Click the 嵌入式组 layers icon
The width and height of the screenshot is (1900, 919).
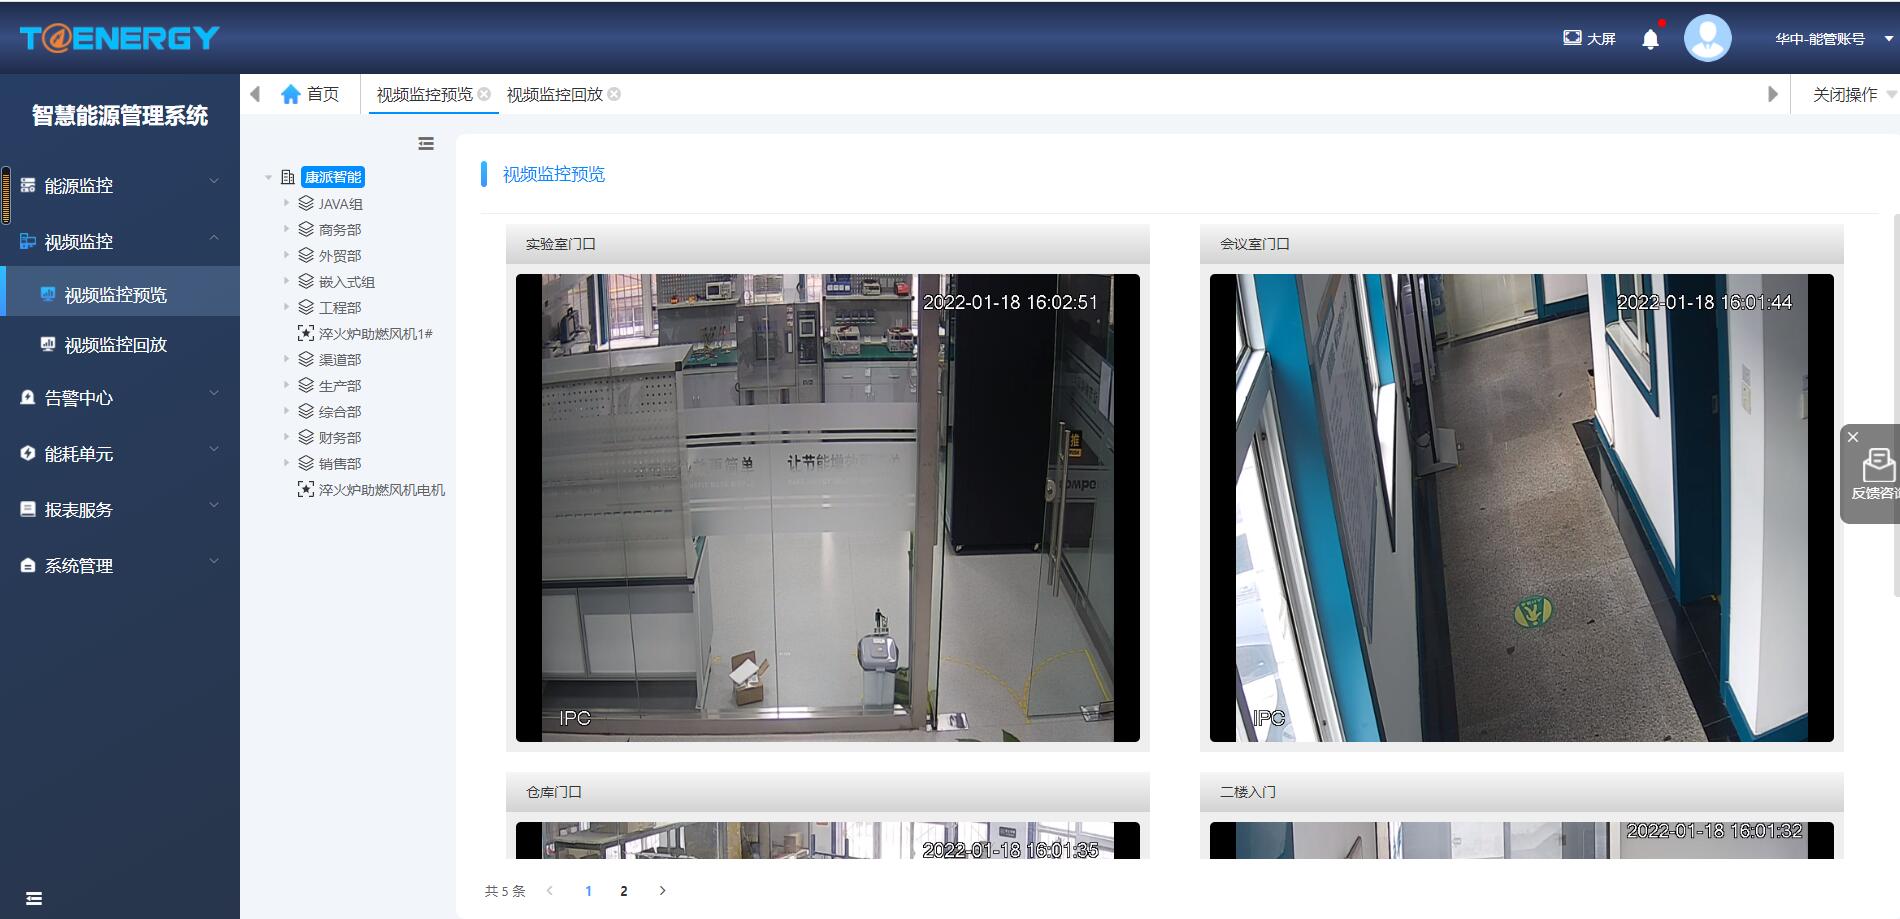point(306,281)
